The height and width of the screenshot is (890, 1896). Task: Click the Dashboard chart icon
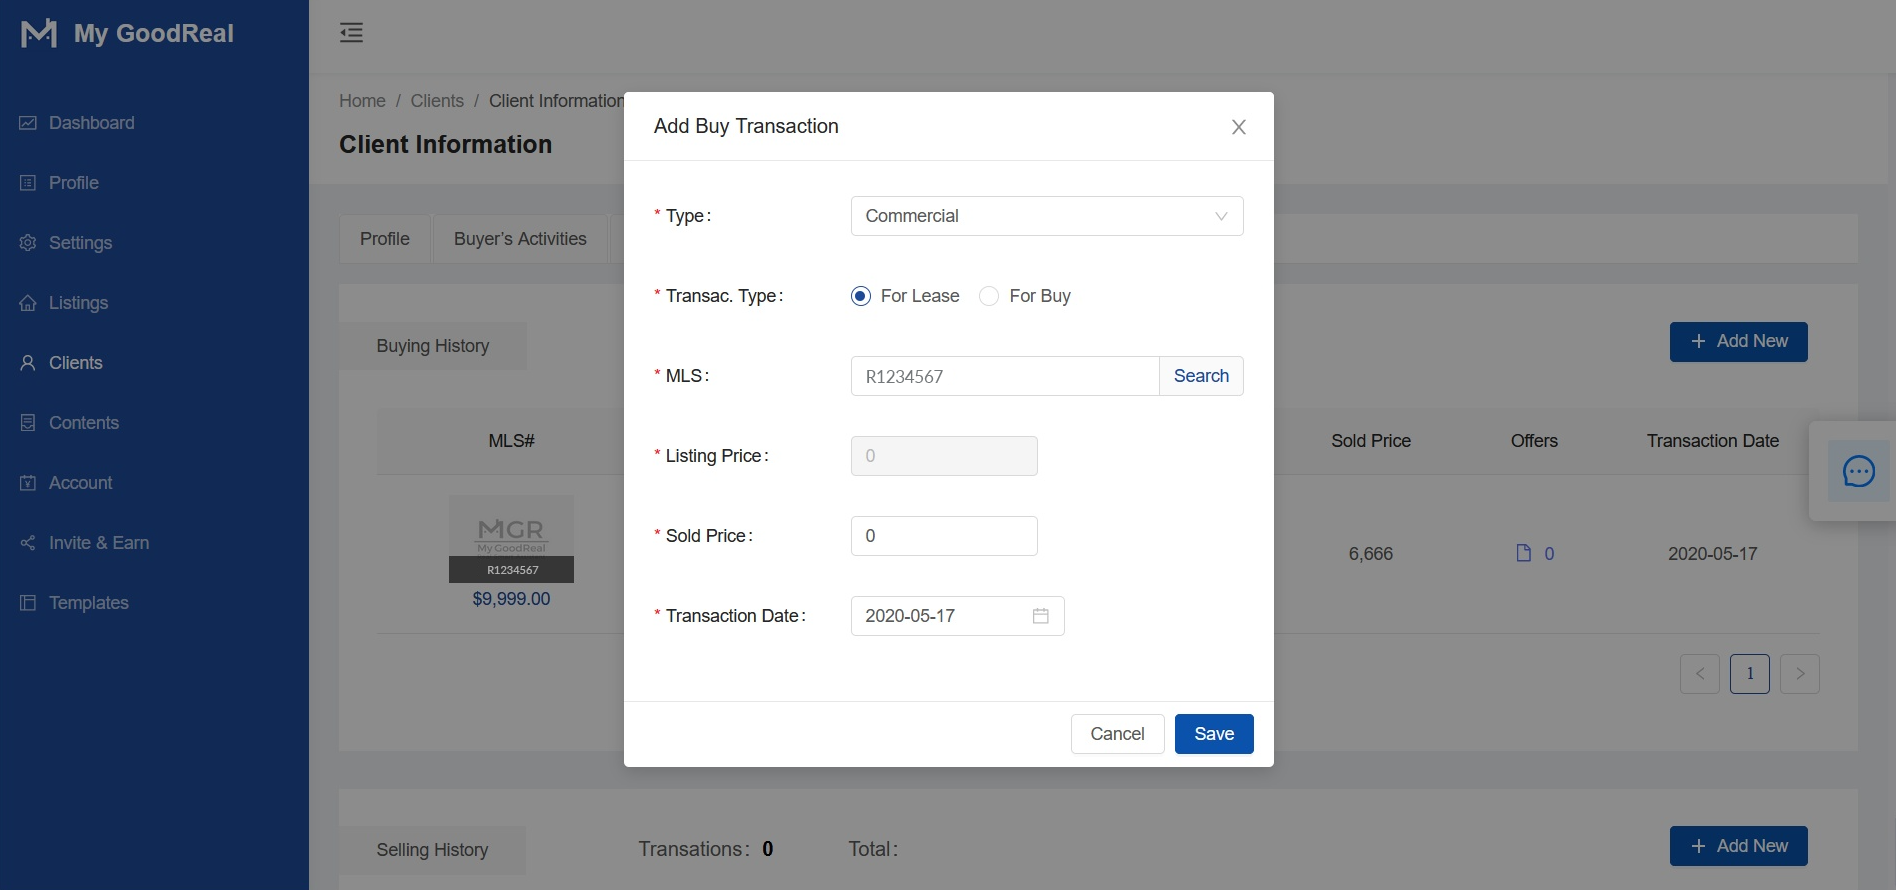point(28,123)
